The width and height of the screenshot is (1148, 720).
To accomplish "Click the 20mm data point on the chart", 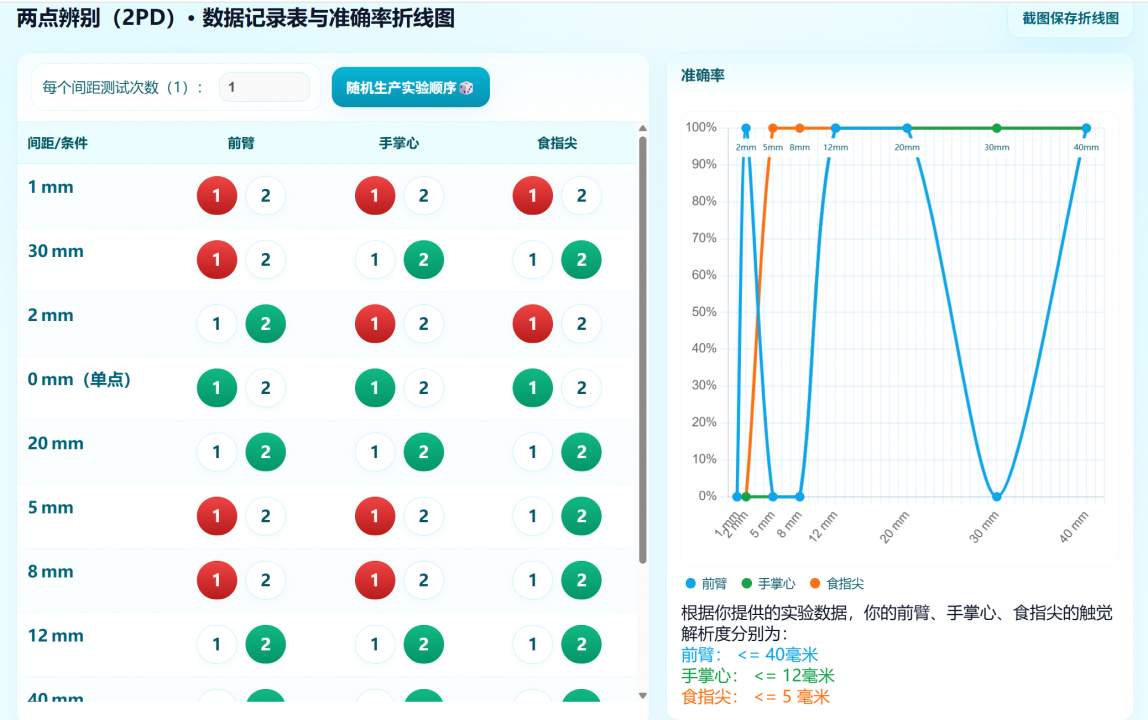I will pyautogui.click(x=907, y=128).
